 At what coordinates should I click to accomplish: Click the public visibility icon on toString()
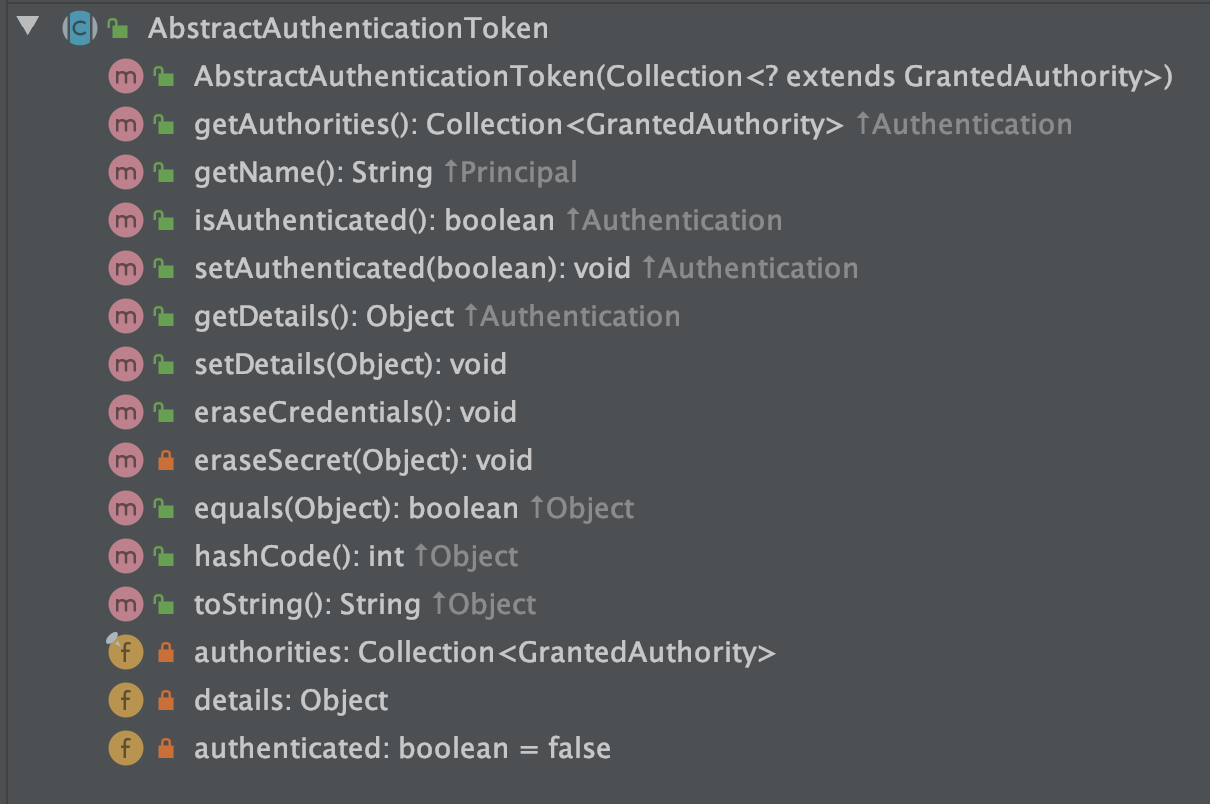click(x=164, y=604)
